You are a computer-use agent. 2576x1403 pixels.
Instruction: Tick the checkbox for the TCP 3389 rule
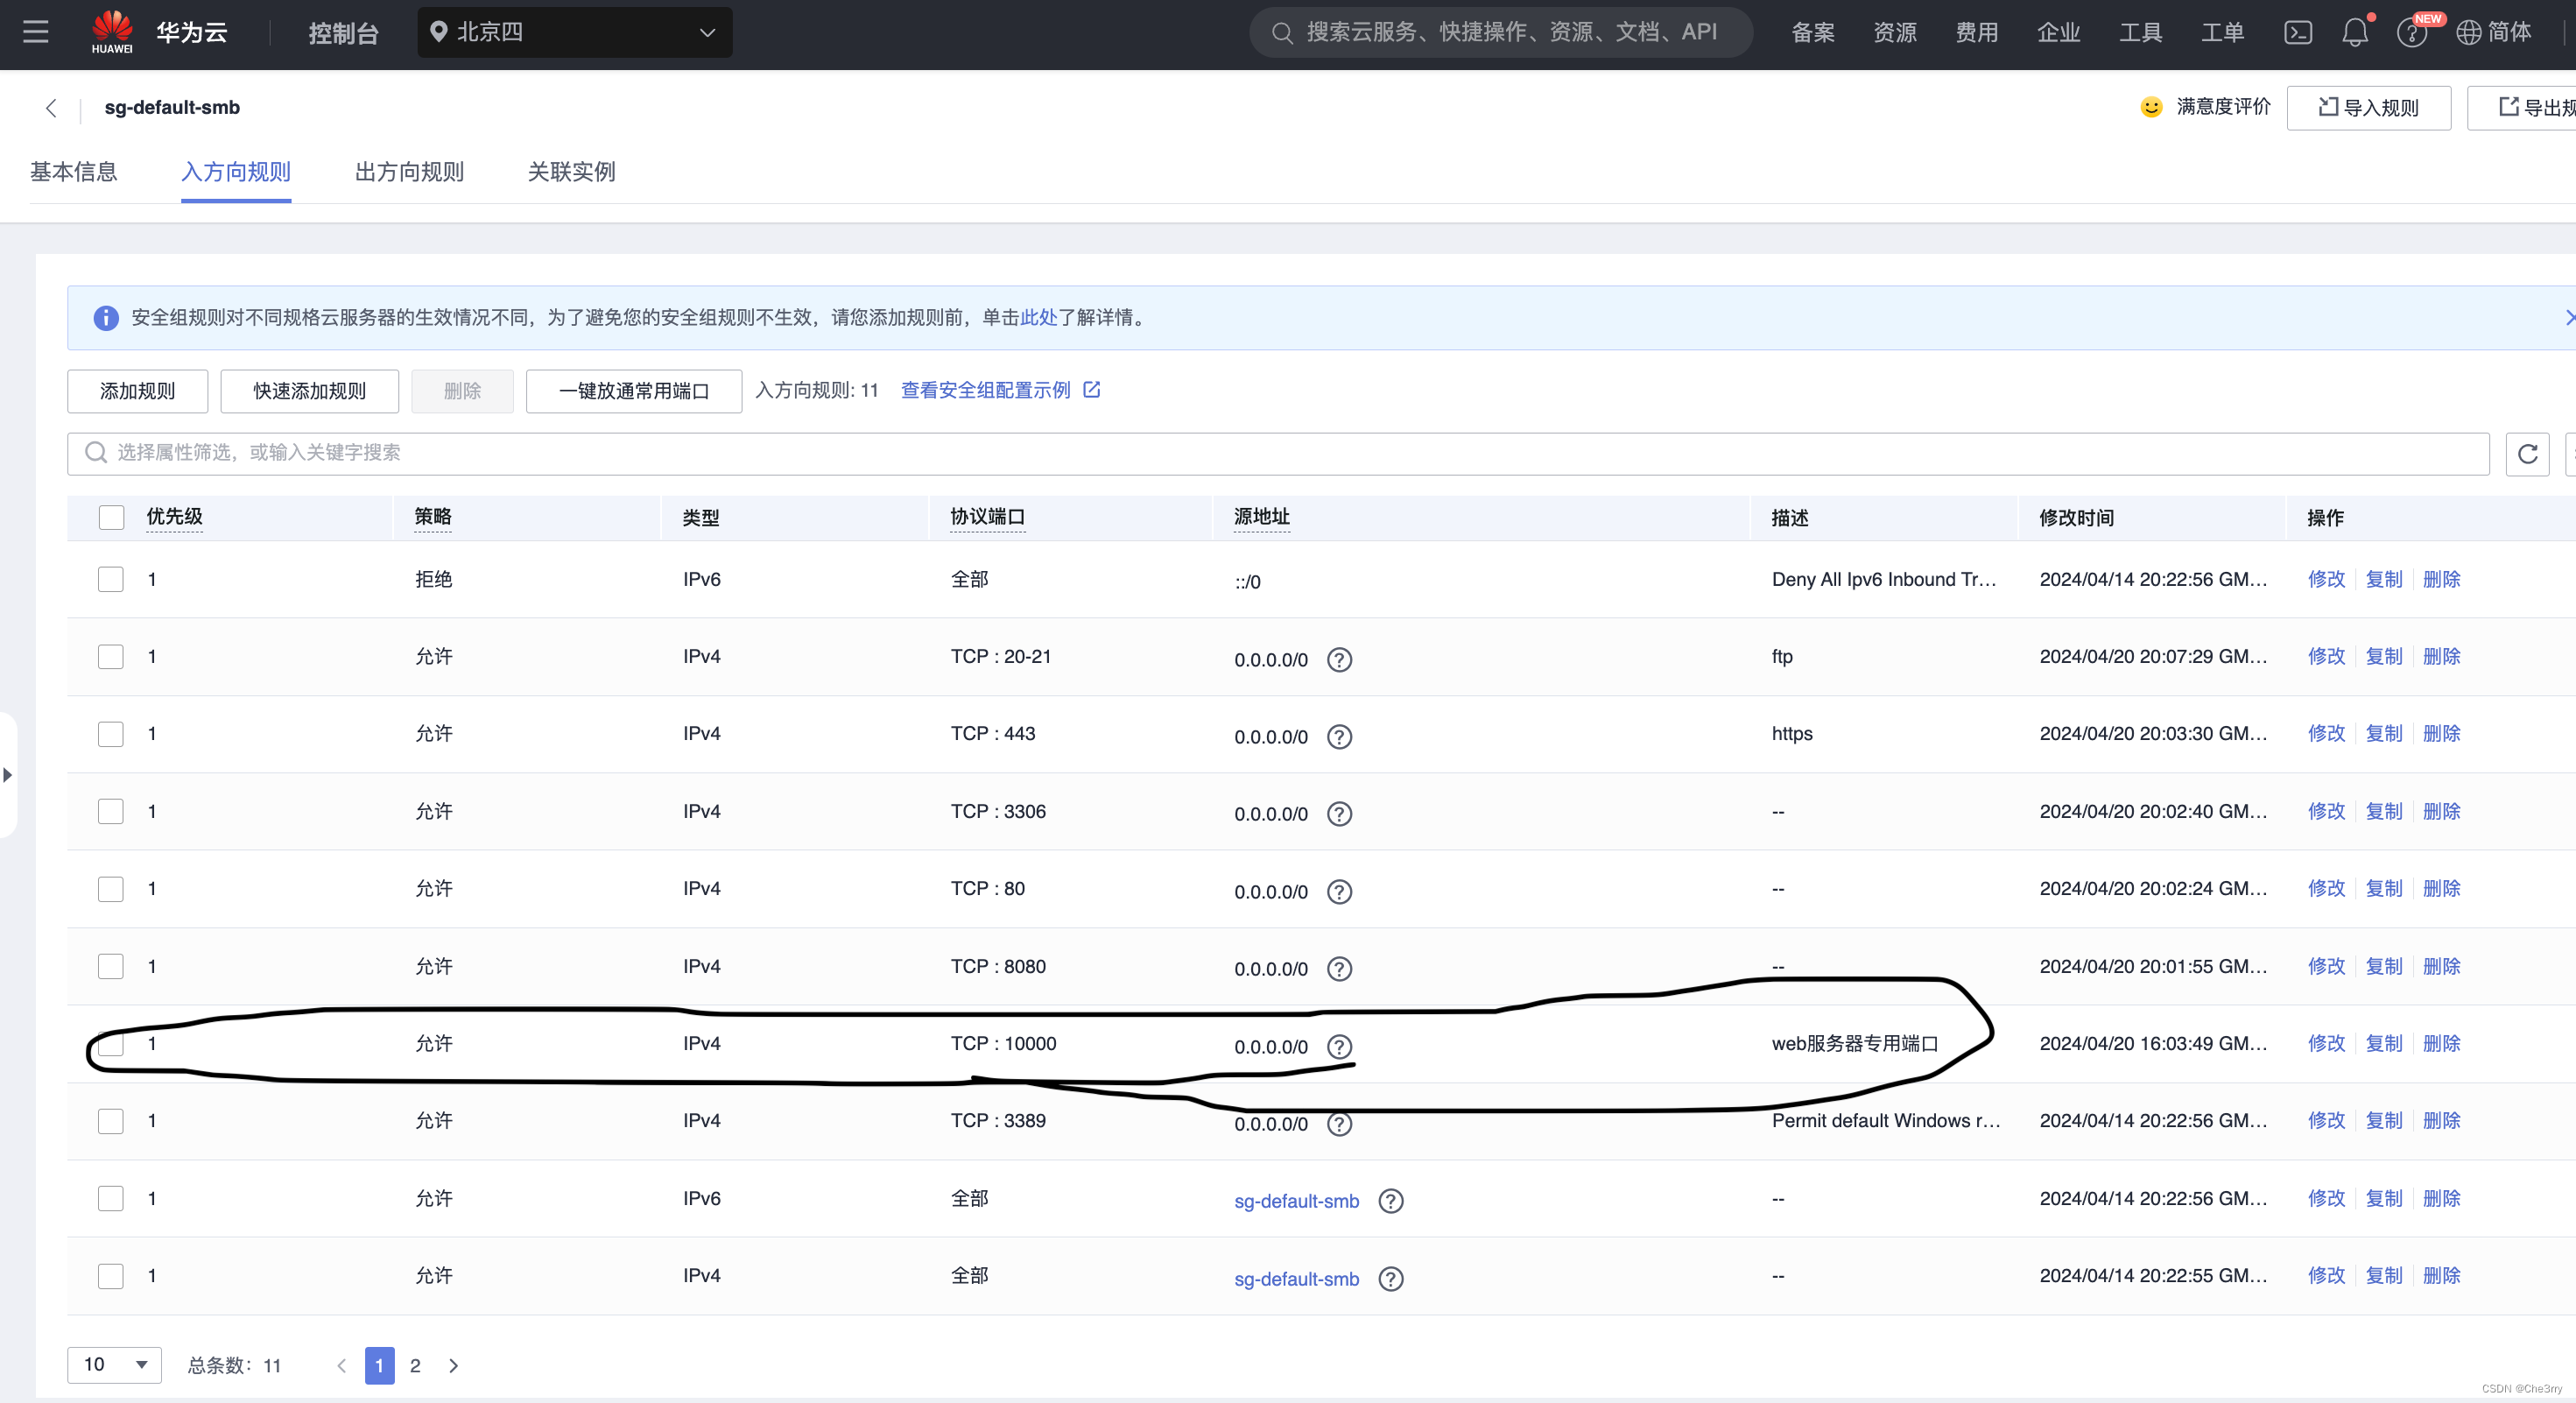click(111, 1121)
